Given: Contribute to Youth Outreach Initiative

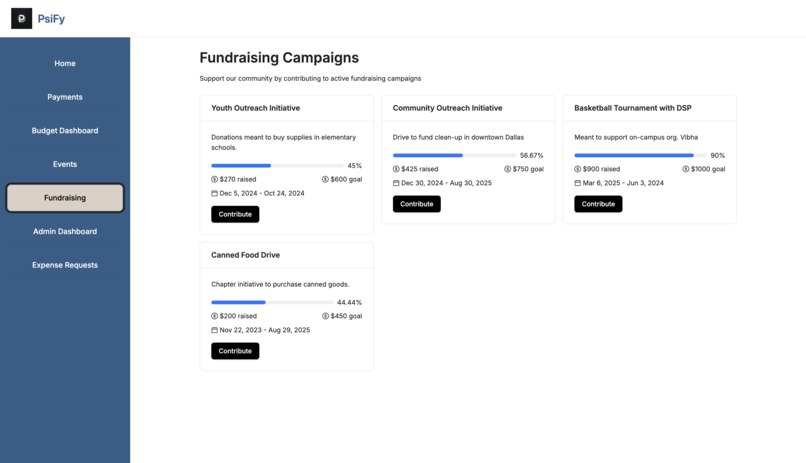Looking at the screenshot, I should [x=235, y=214].
